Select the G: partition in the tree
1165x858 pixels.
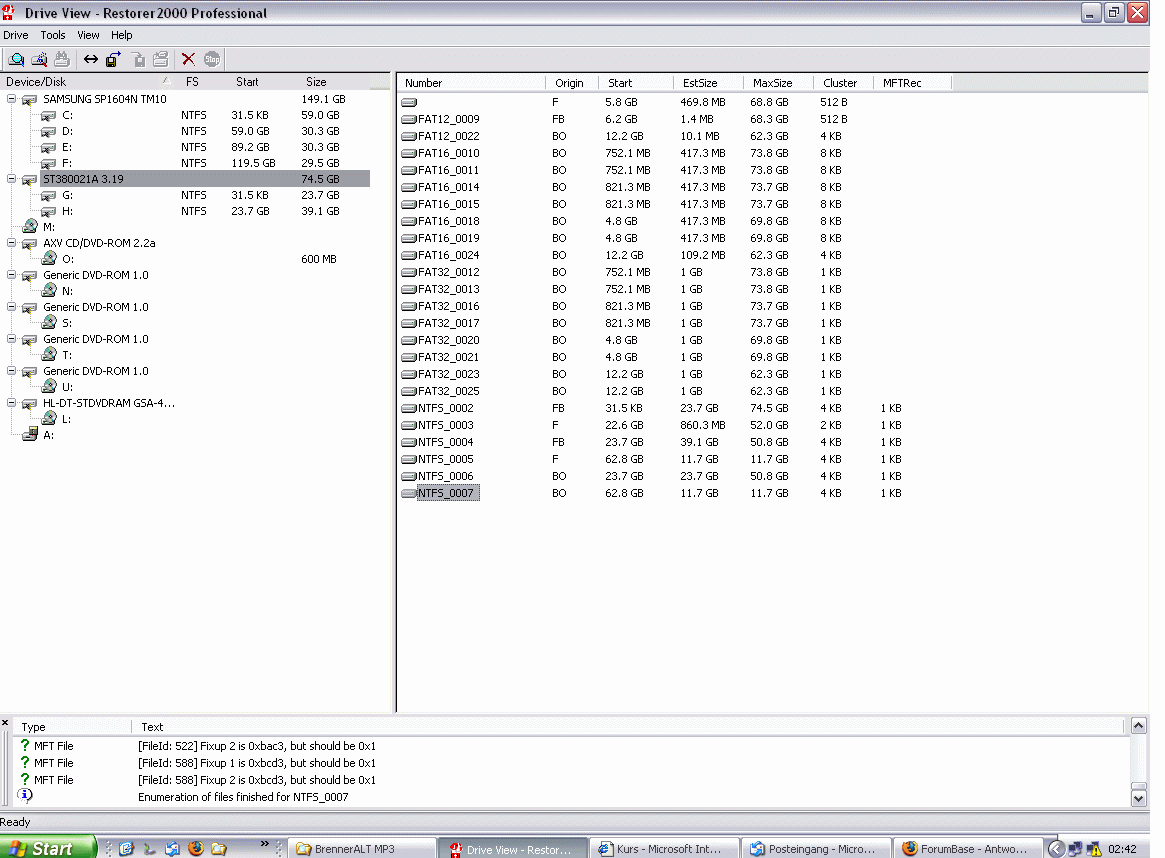[x=68, y=195]
